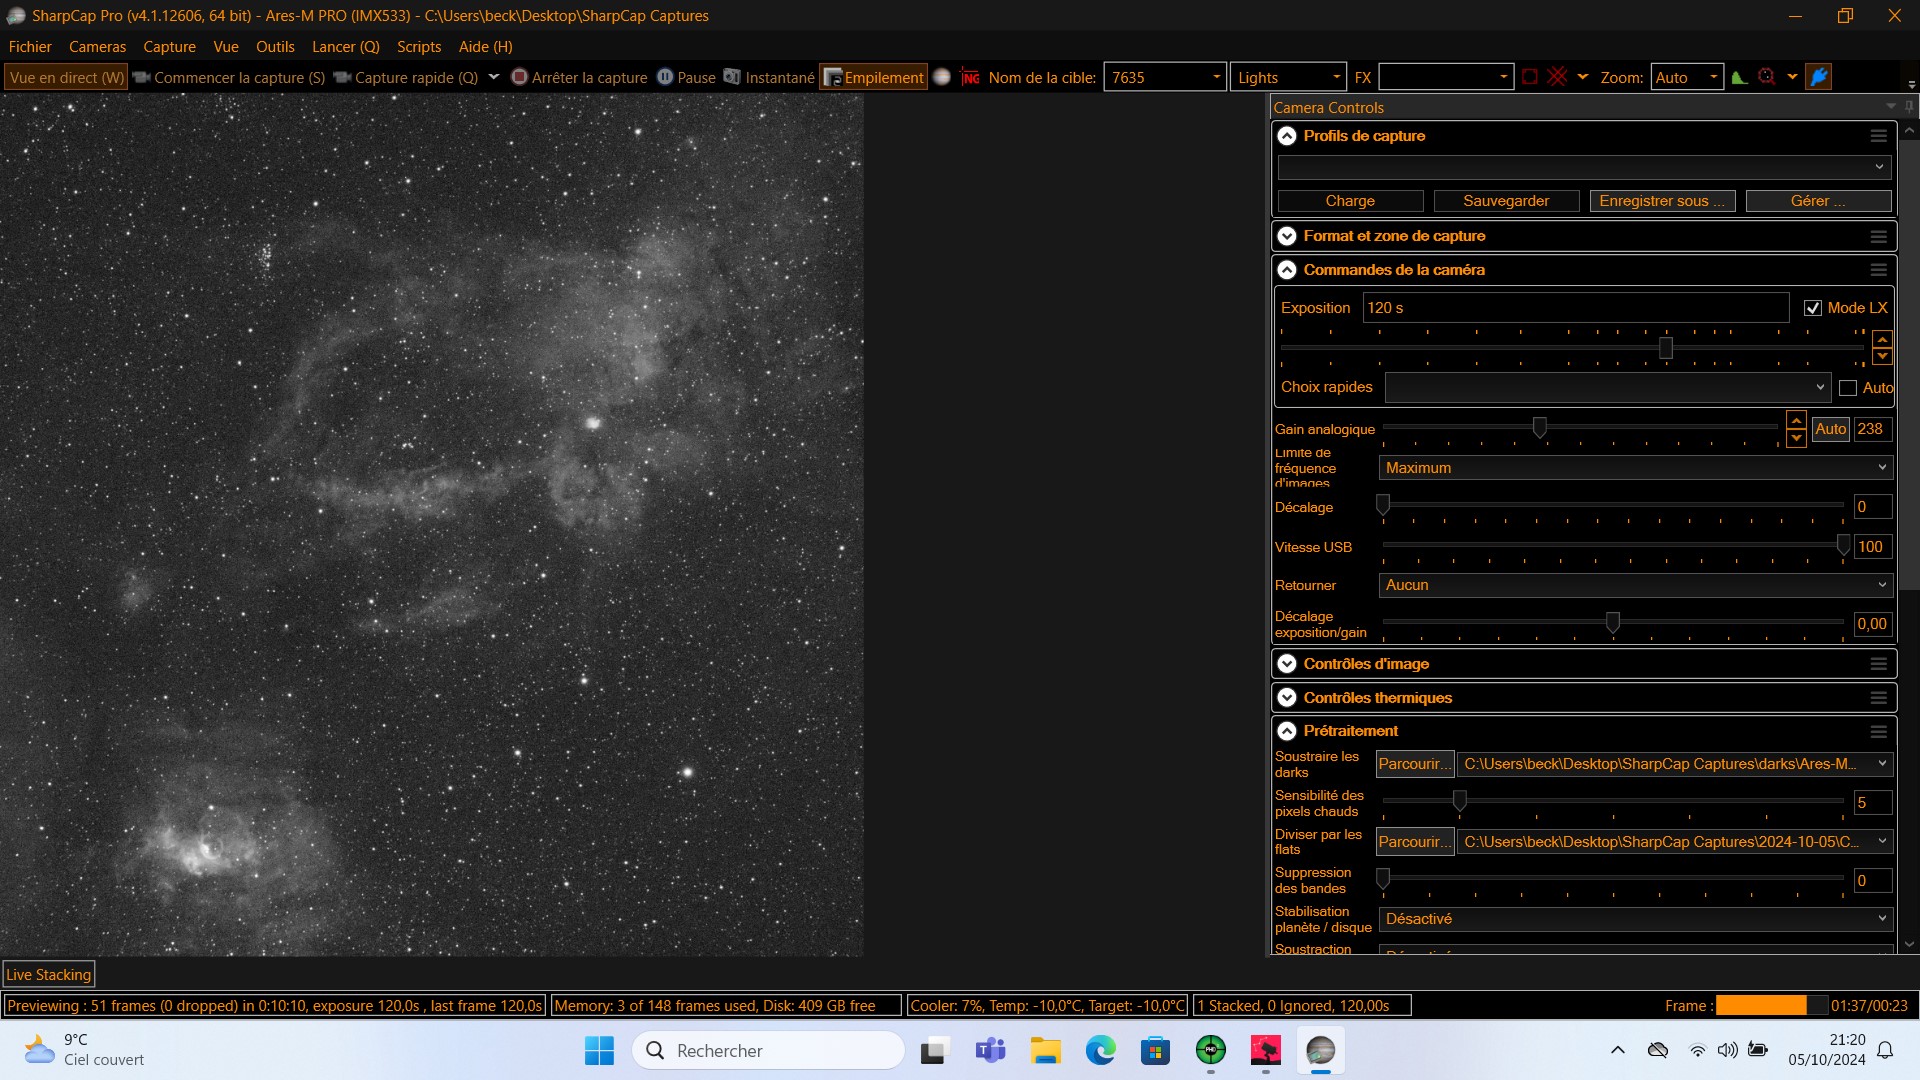Launch Microsoft Edge from the taskbar

(x=1101, y=1051)
